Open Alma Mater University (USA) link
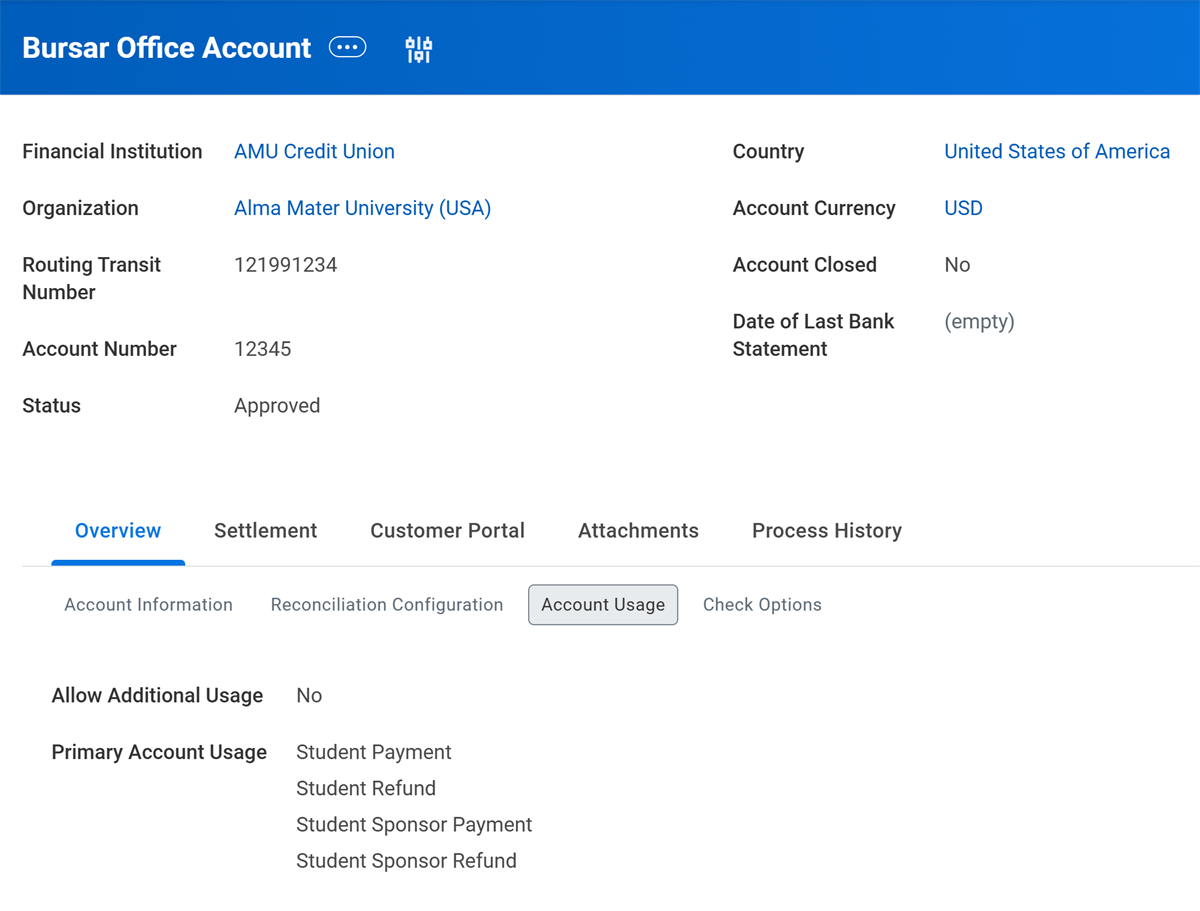This screenshot has height=911, width=1200. 362,209
